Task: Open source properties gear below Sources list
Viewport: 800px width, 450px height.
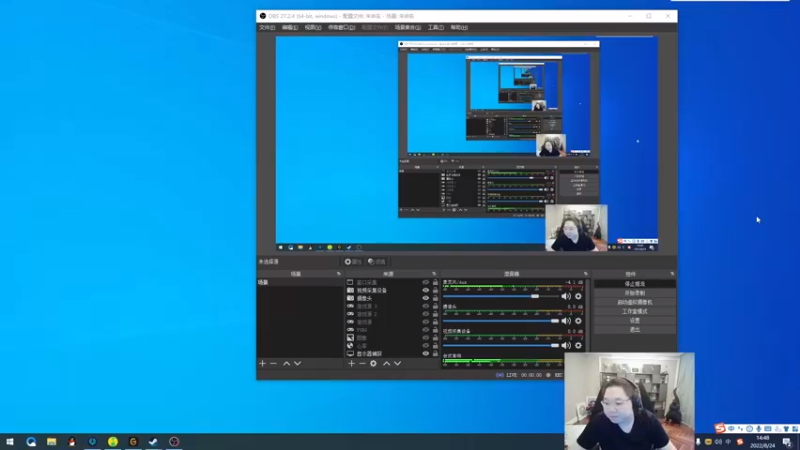Action: 373,363
